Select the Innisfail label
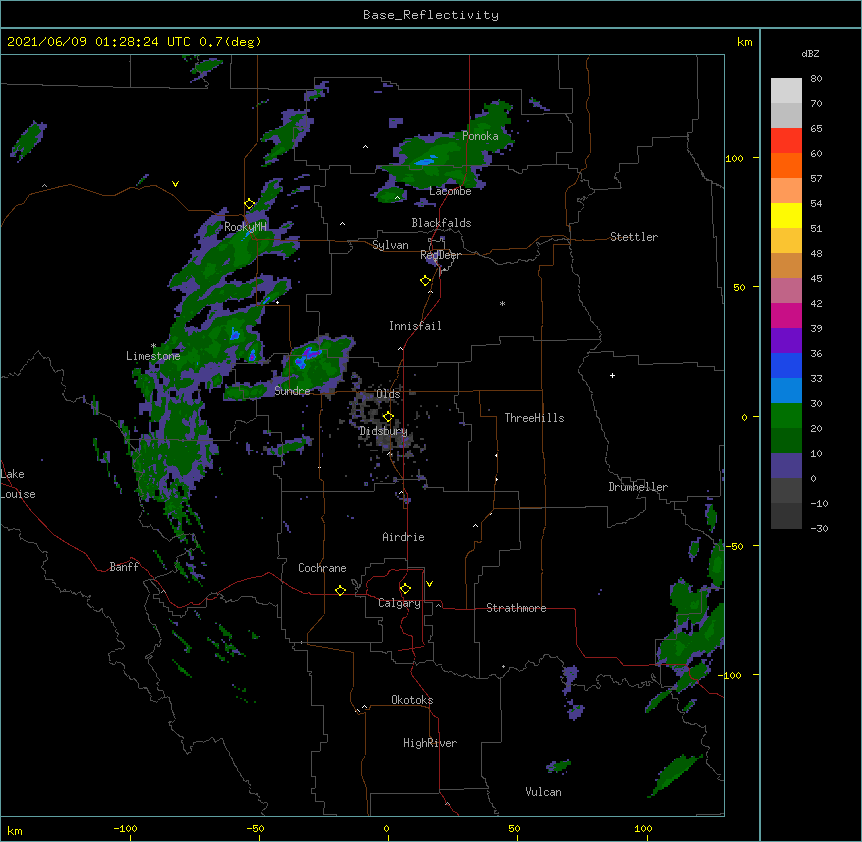 pos(415,326)
